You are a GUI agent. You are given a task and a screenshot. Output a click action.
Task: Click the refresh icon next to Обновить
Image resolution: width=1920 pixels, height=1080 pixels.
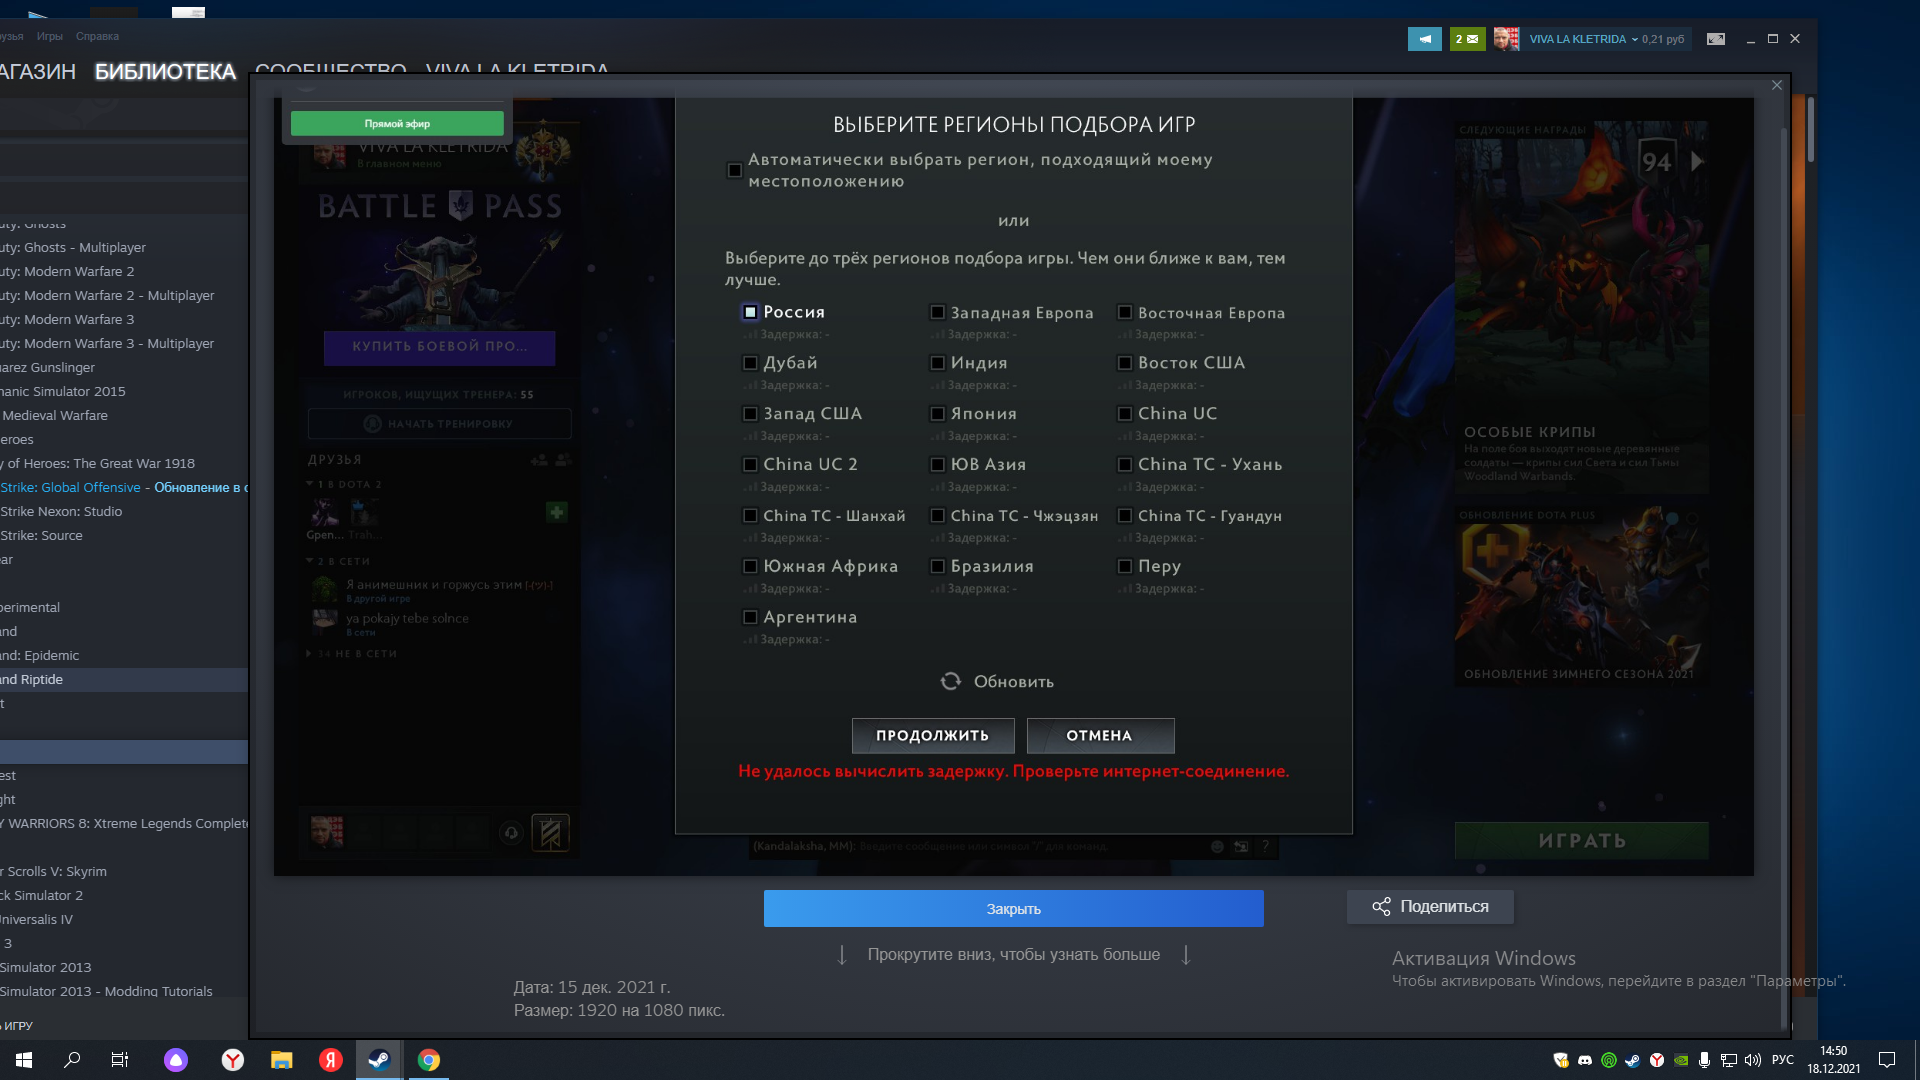click(950, 681)
